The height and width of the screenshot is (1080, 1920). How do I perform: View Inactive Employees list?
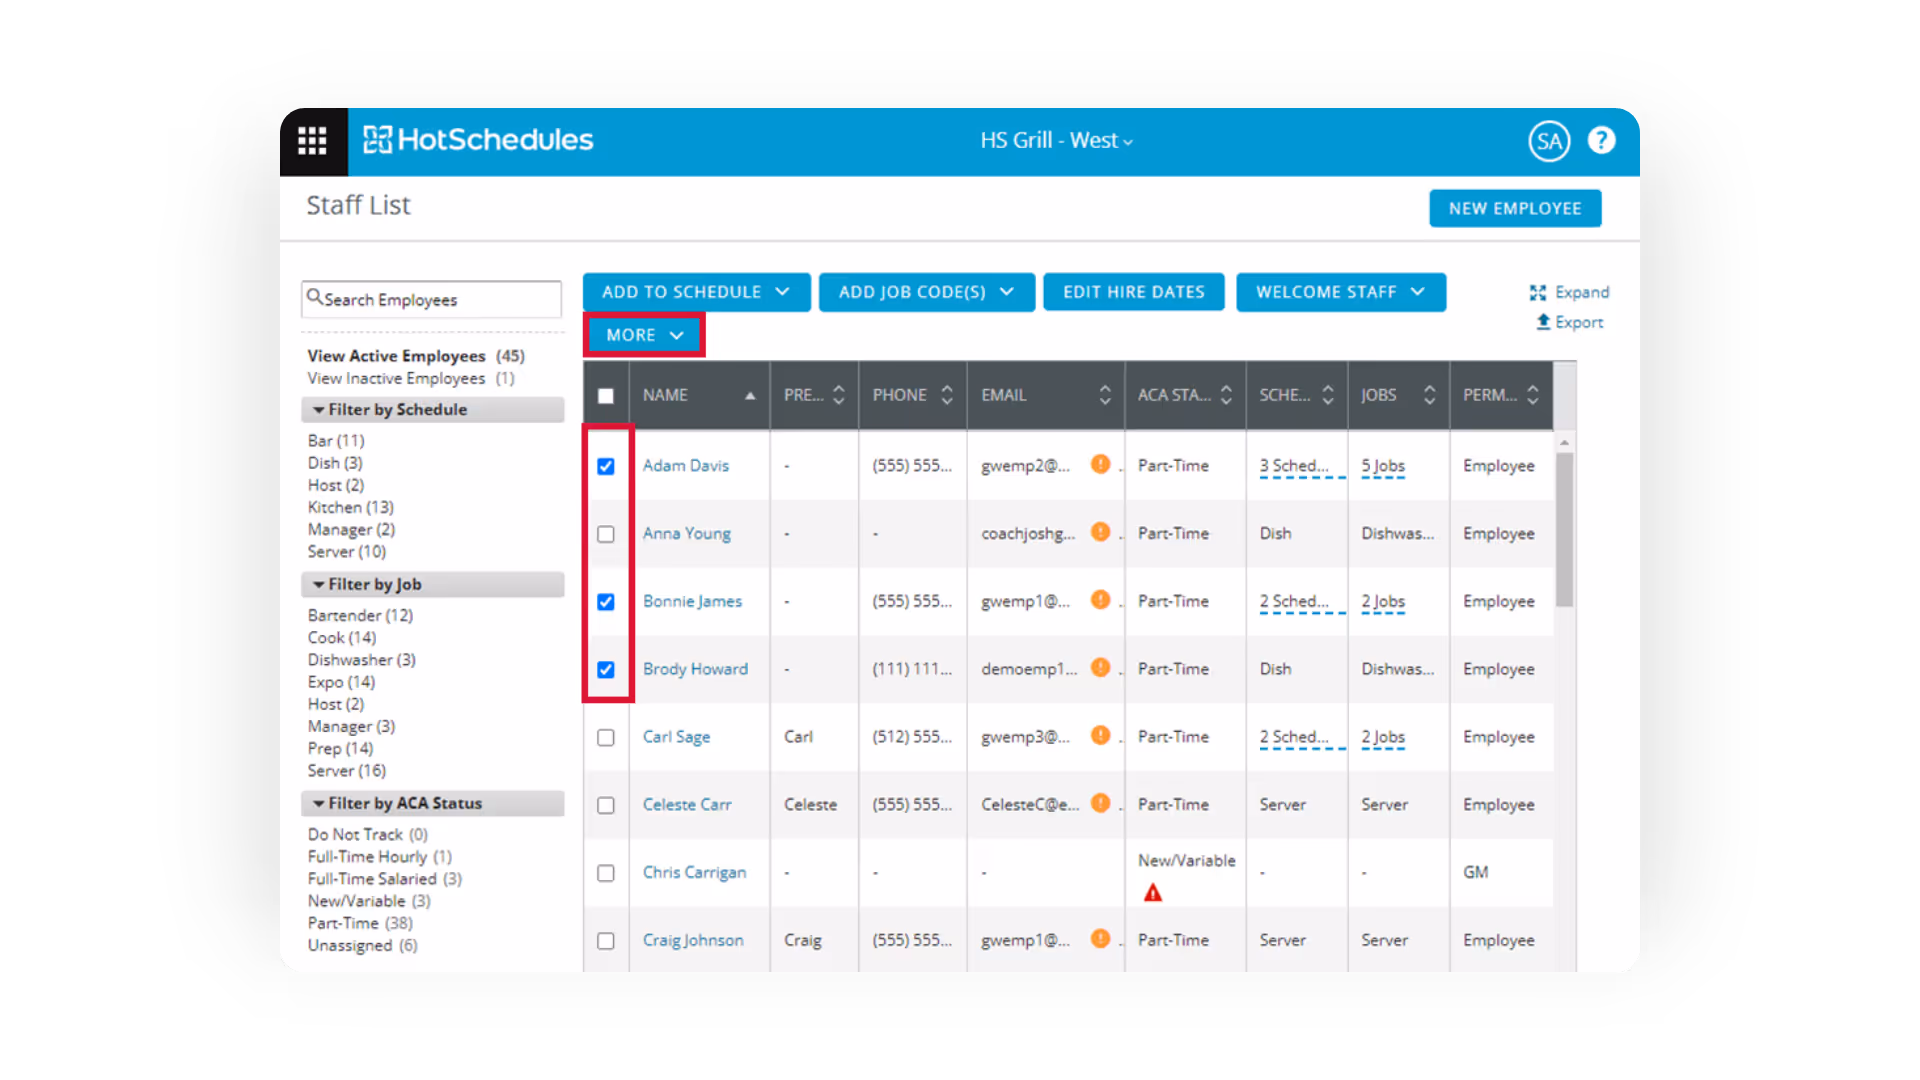pos(396,378)
